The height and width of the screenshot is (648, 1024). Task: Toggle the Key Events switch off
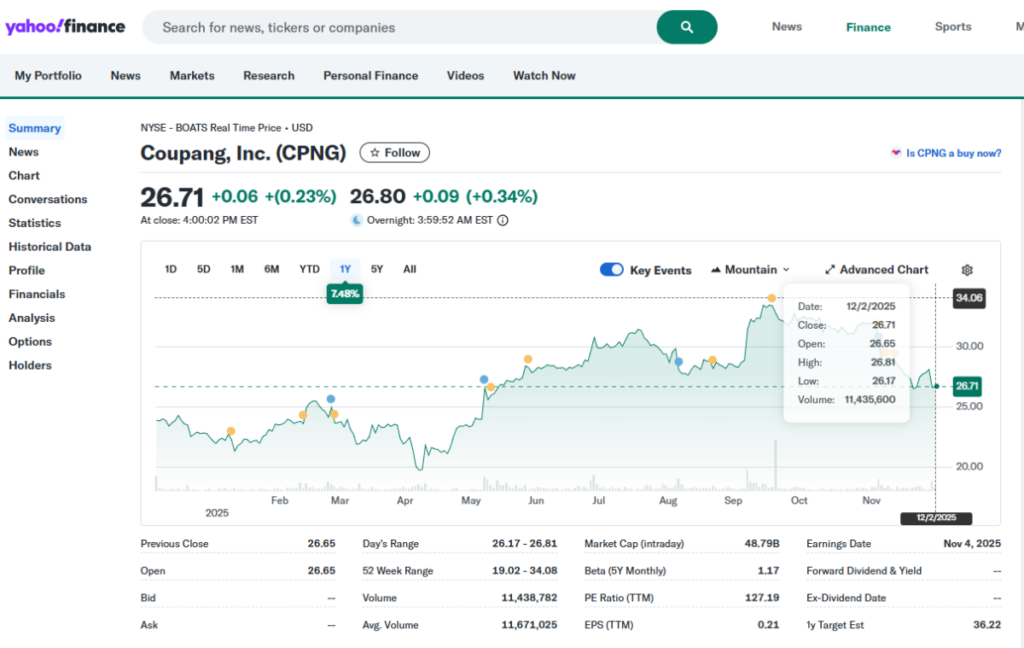click(611, 270)
